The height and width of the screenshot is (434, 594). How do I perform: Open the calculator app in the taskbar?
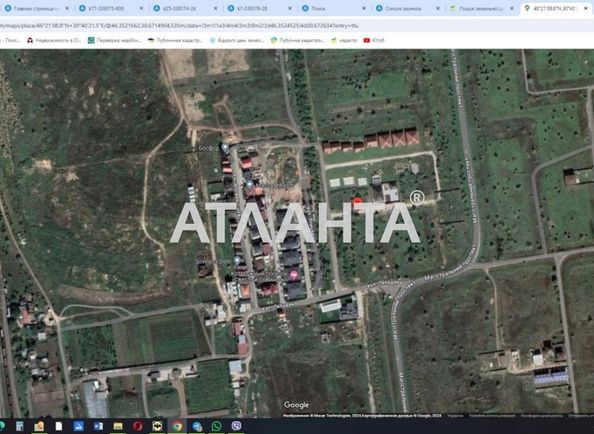coord(19,426)
